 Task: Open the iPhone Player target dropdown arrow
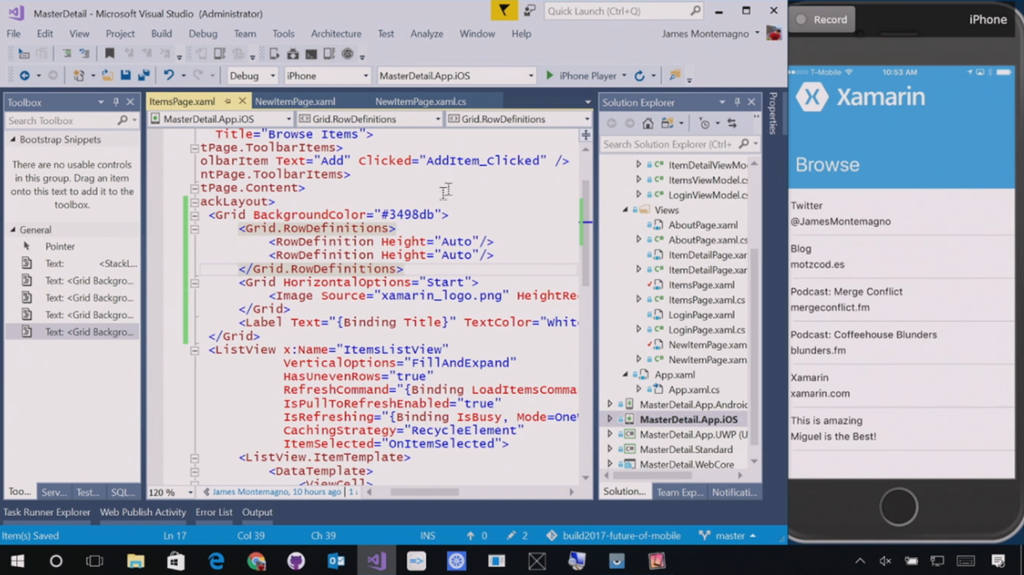(624, 76)
